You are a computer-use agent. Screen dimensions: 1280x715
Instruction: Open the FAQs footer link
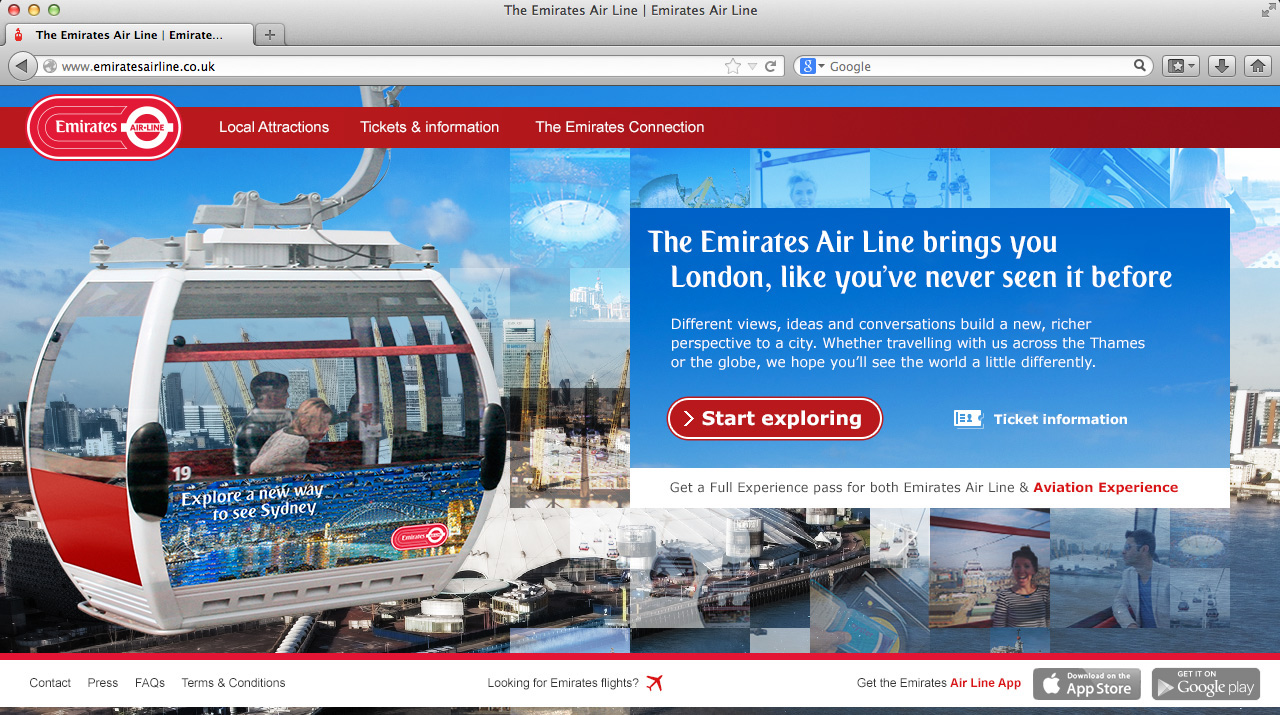[150, 683]
